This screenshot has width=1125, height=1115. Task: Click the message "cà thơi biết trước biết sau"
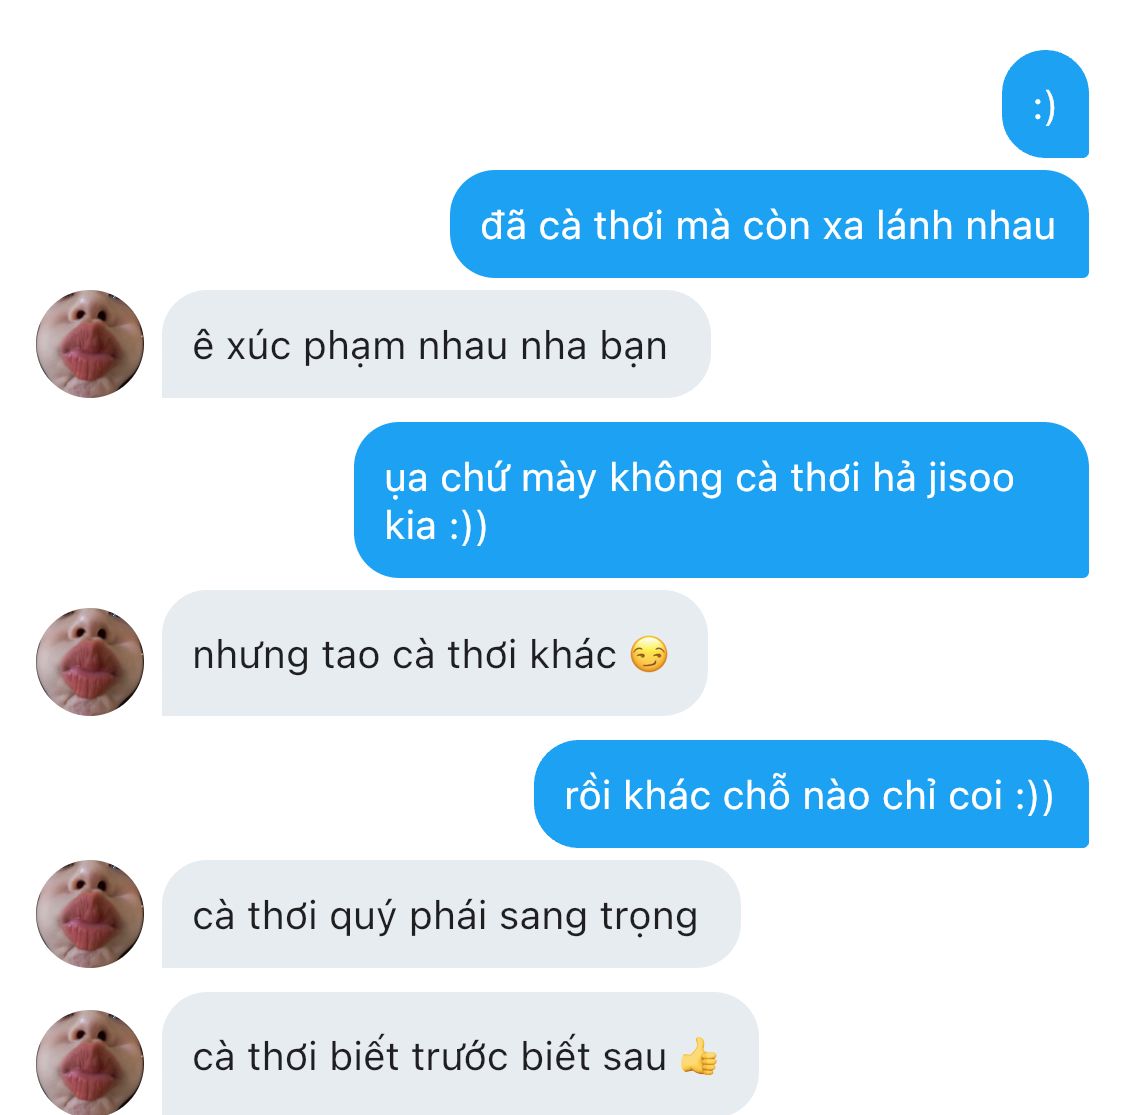pyautogui.click(x=460, y=1054)
